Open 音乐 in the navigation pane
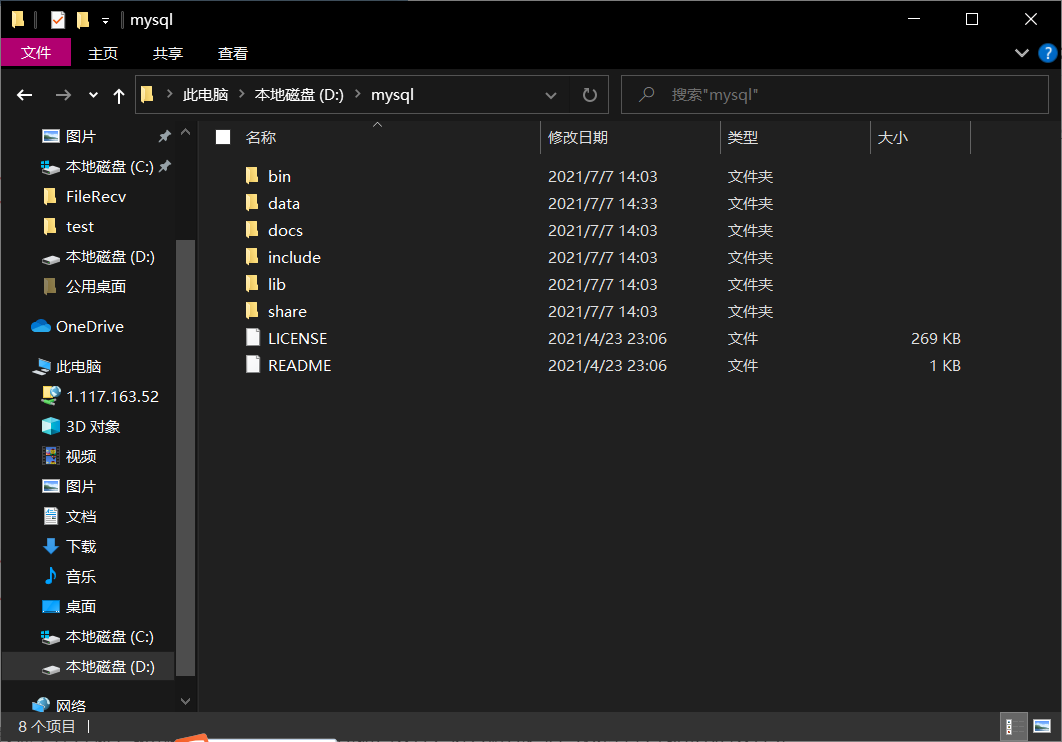This screenshot has width=1062, height=742. [x=69, y=577]
